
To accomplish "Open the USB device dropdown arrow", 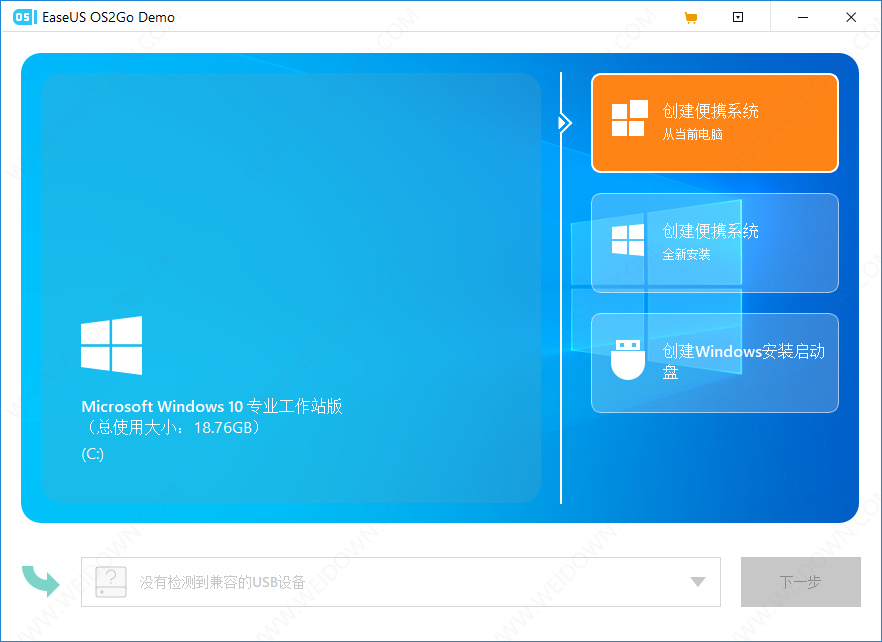I will (698, 582).
